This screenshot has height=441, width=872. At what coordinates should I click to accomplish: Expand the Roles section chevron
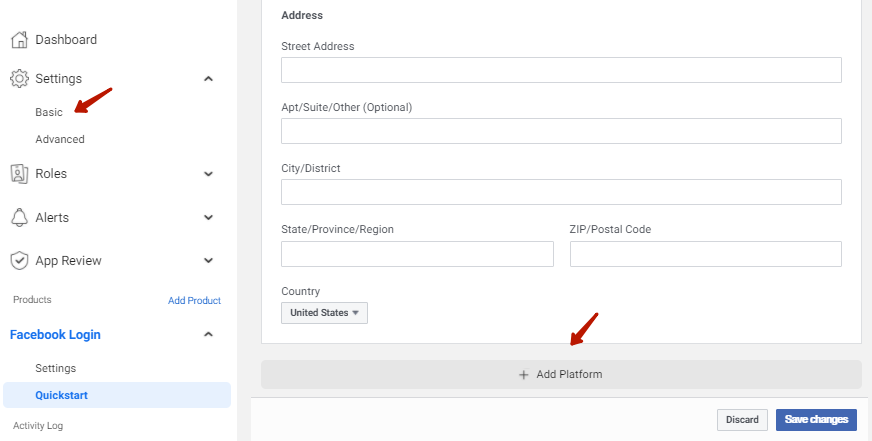[208, 174]
